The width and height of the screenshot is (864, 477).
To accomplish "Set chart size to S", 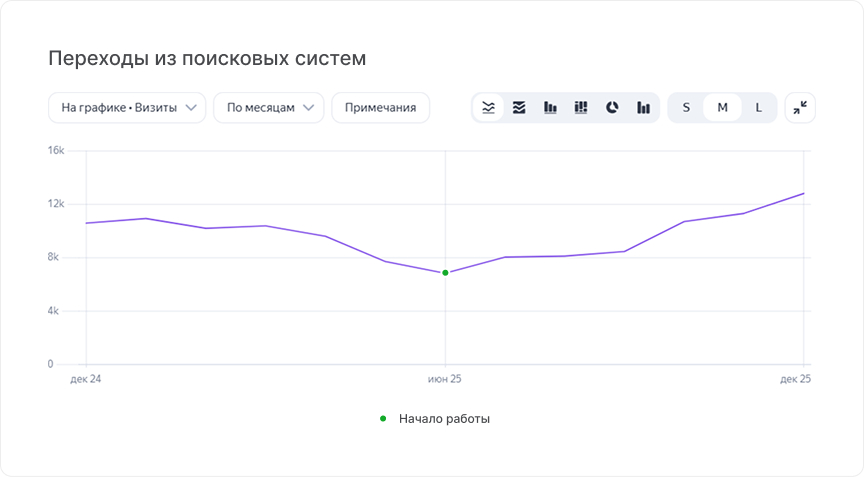I will click(686, 107).
